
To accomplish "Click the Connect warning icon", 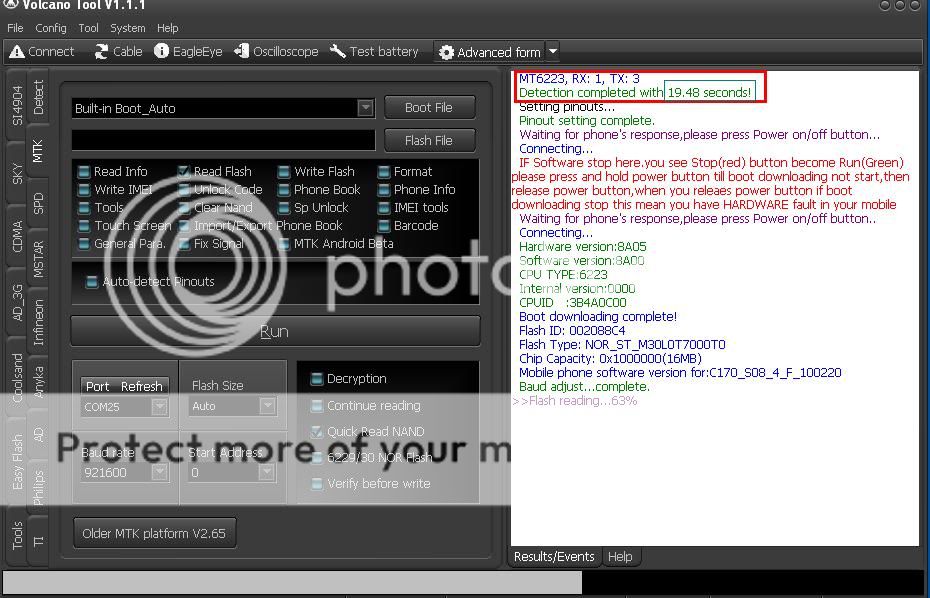I will pos(17,52).
